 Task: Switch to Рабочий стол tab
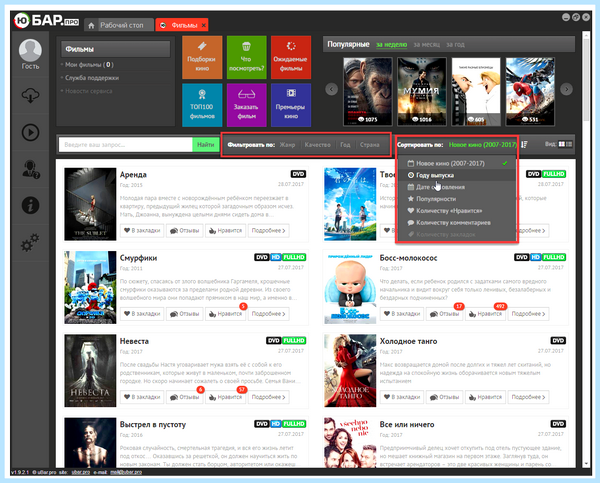pos(121,25)
